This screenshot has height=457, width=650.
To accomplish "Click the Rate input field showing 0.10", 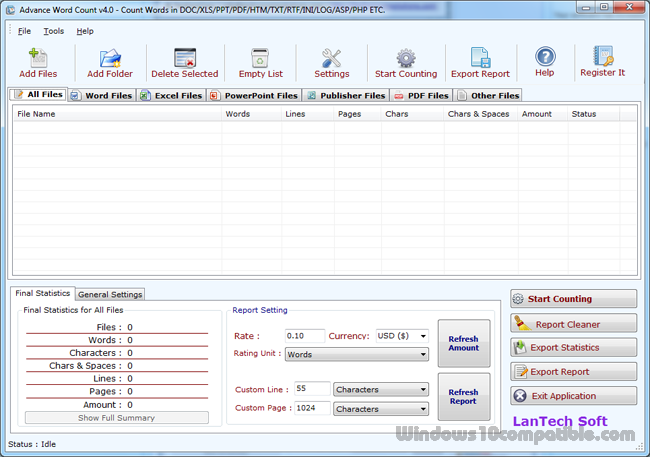I will (305, 336).
